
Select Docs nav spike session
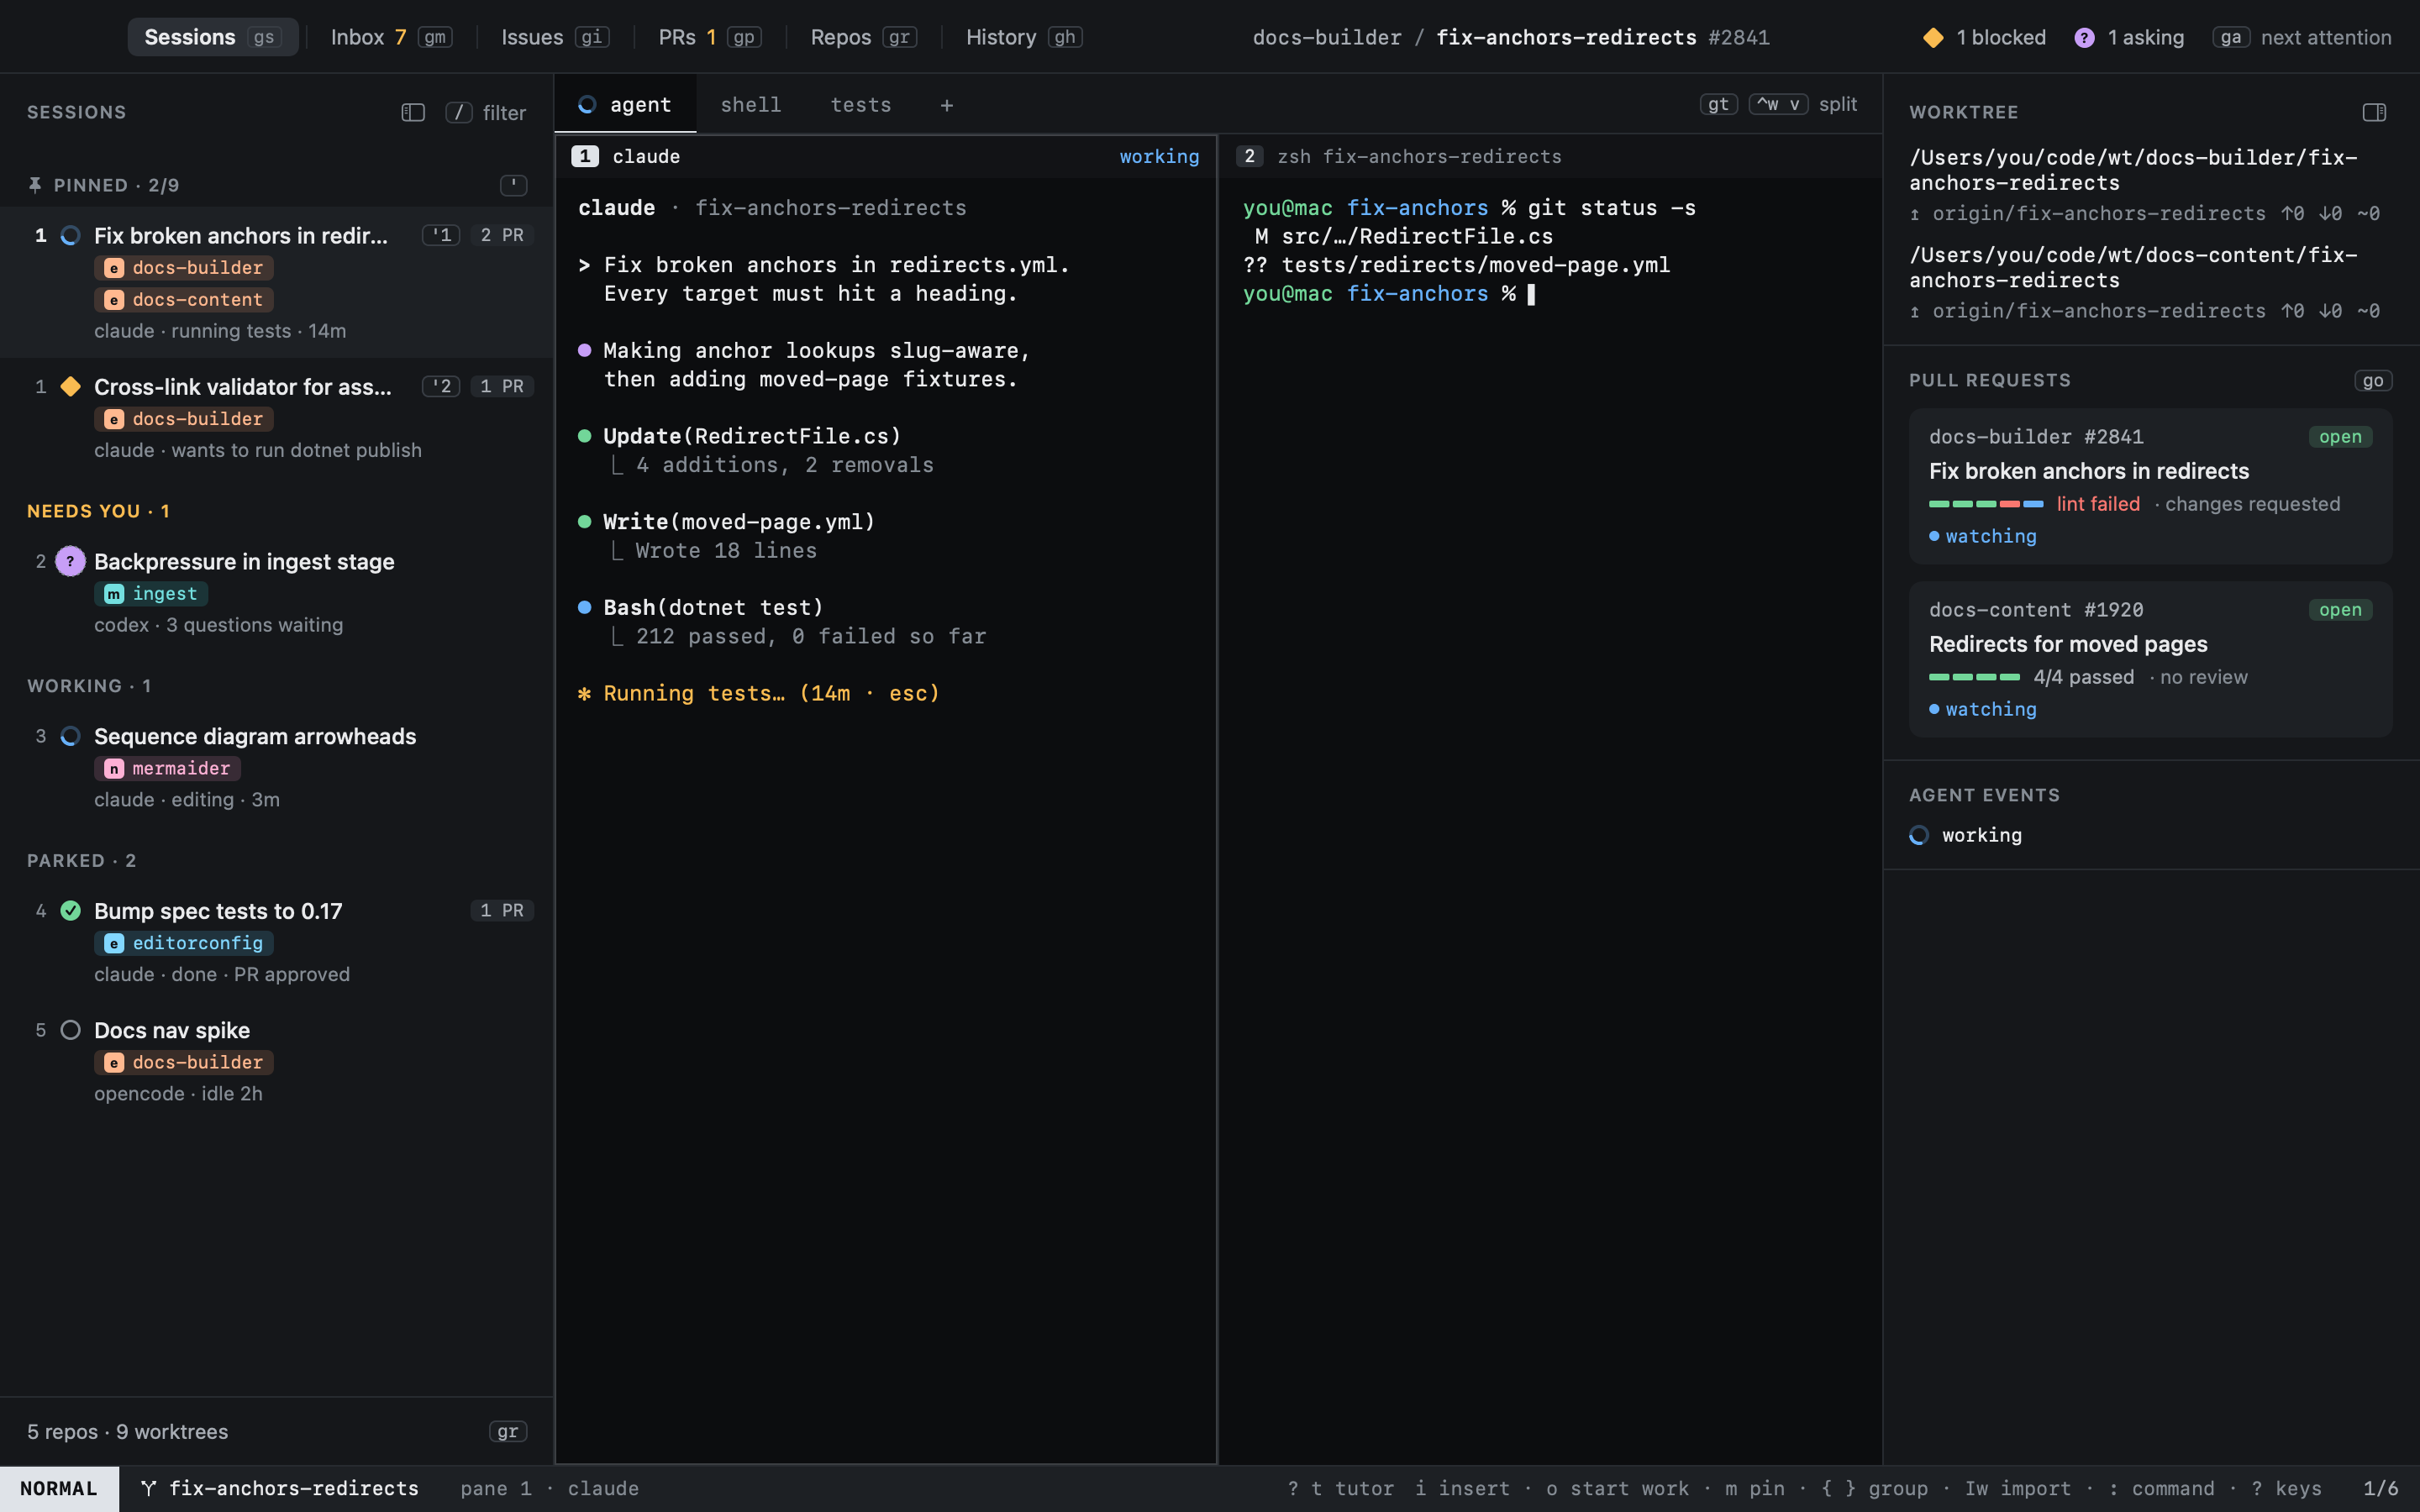pos(277,1061)
